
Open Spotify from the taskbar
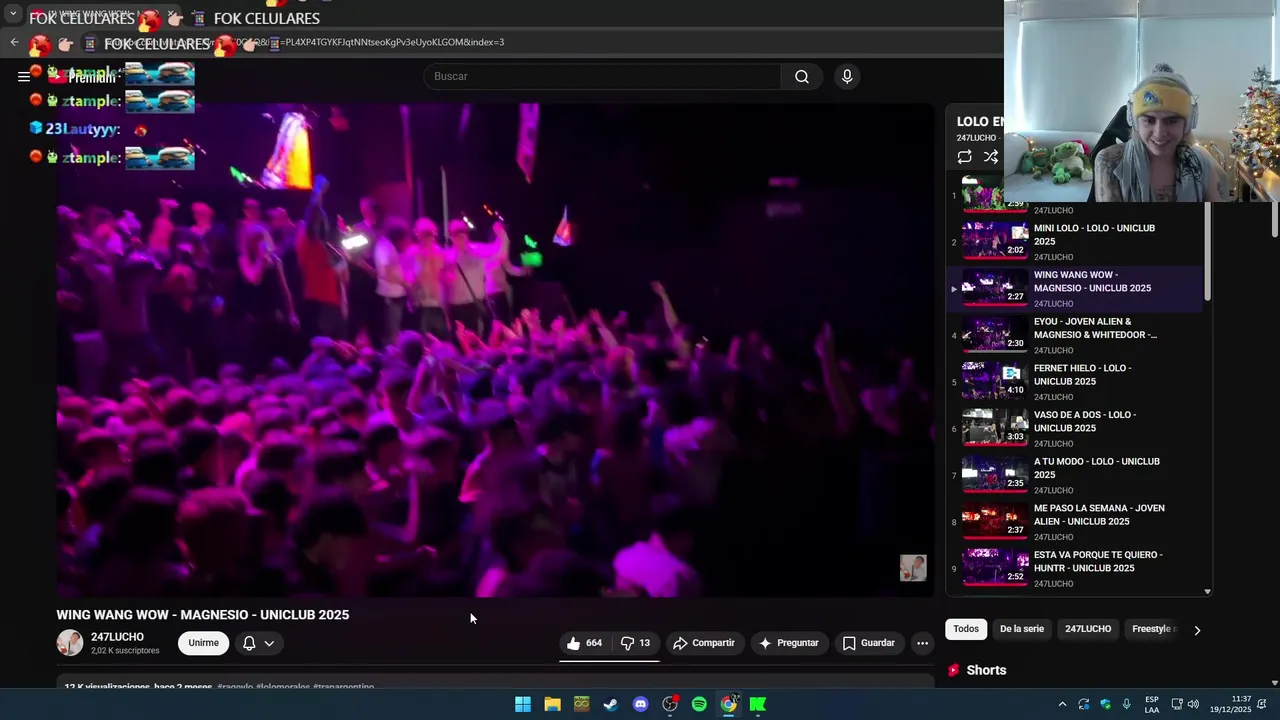[699, 705]
